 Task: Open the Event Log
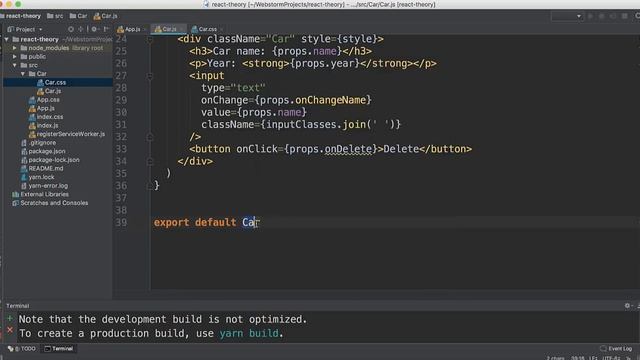pos(616,349)
